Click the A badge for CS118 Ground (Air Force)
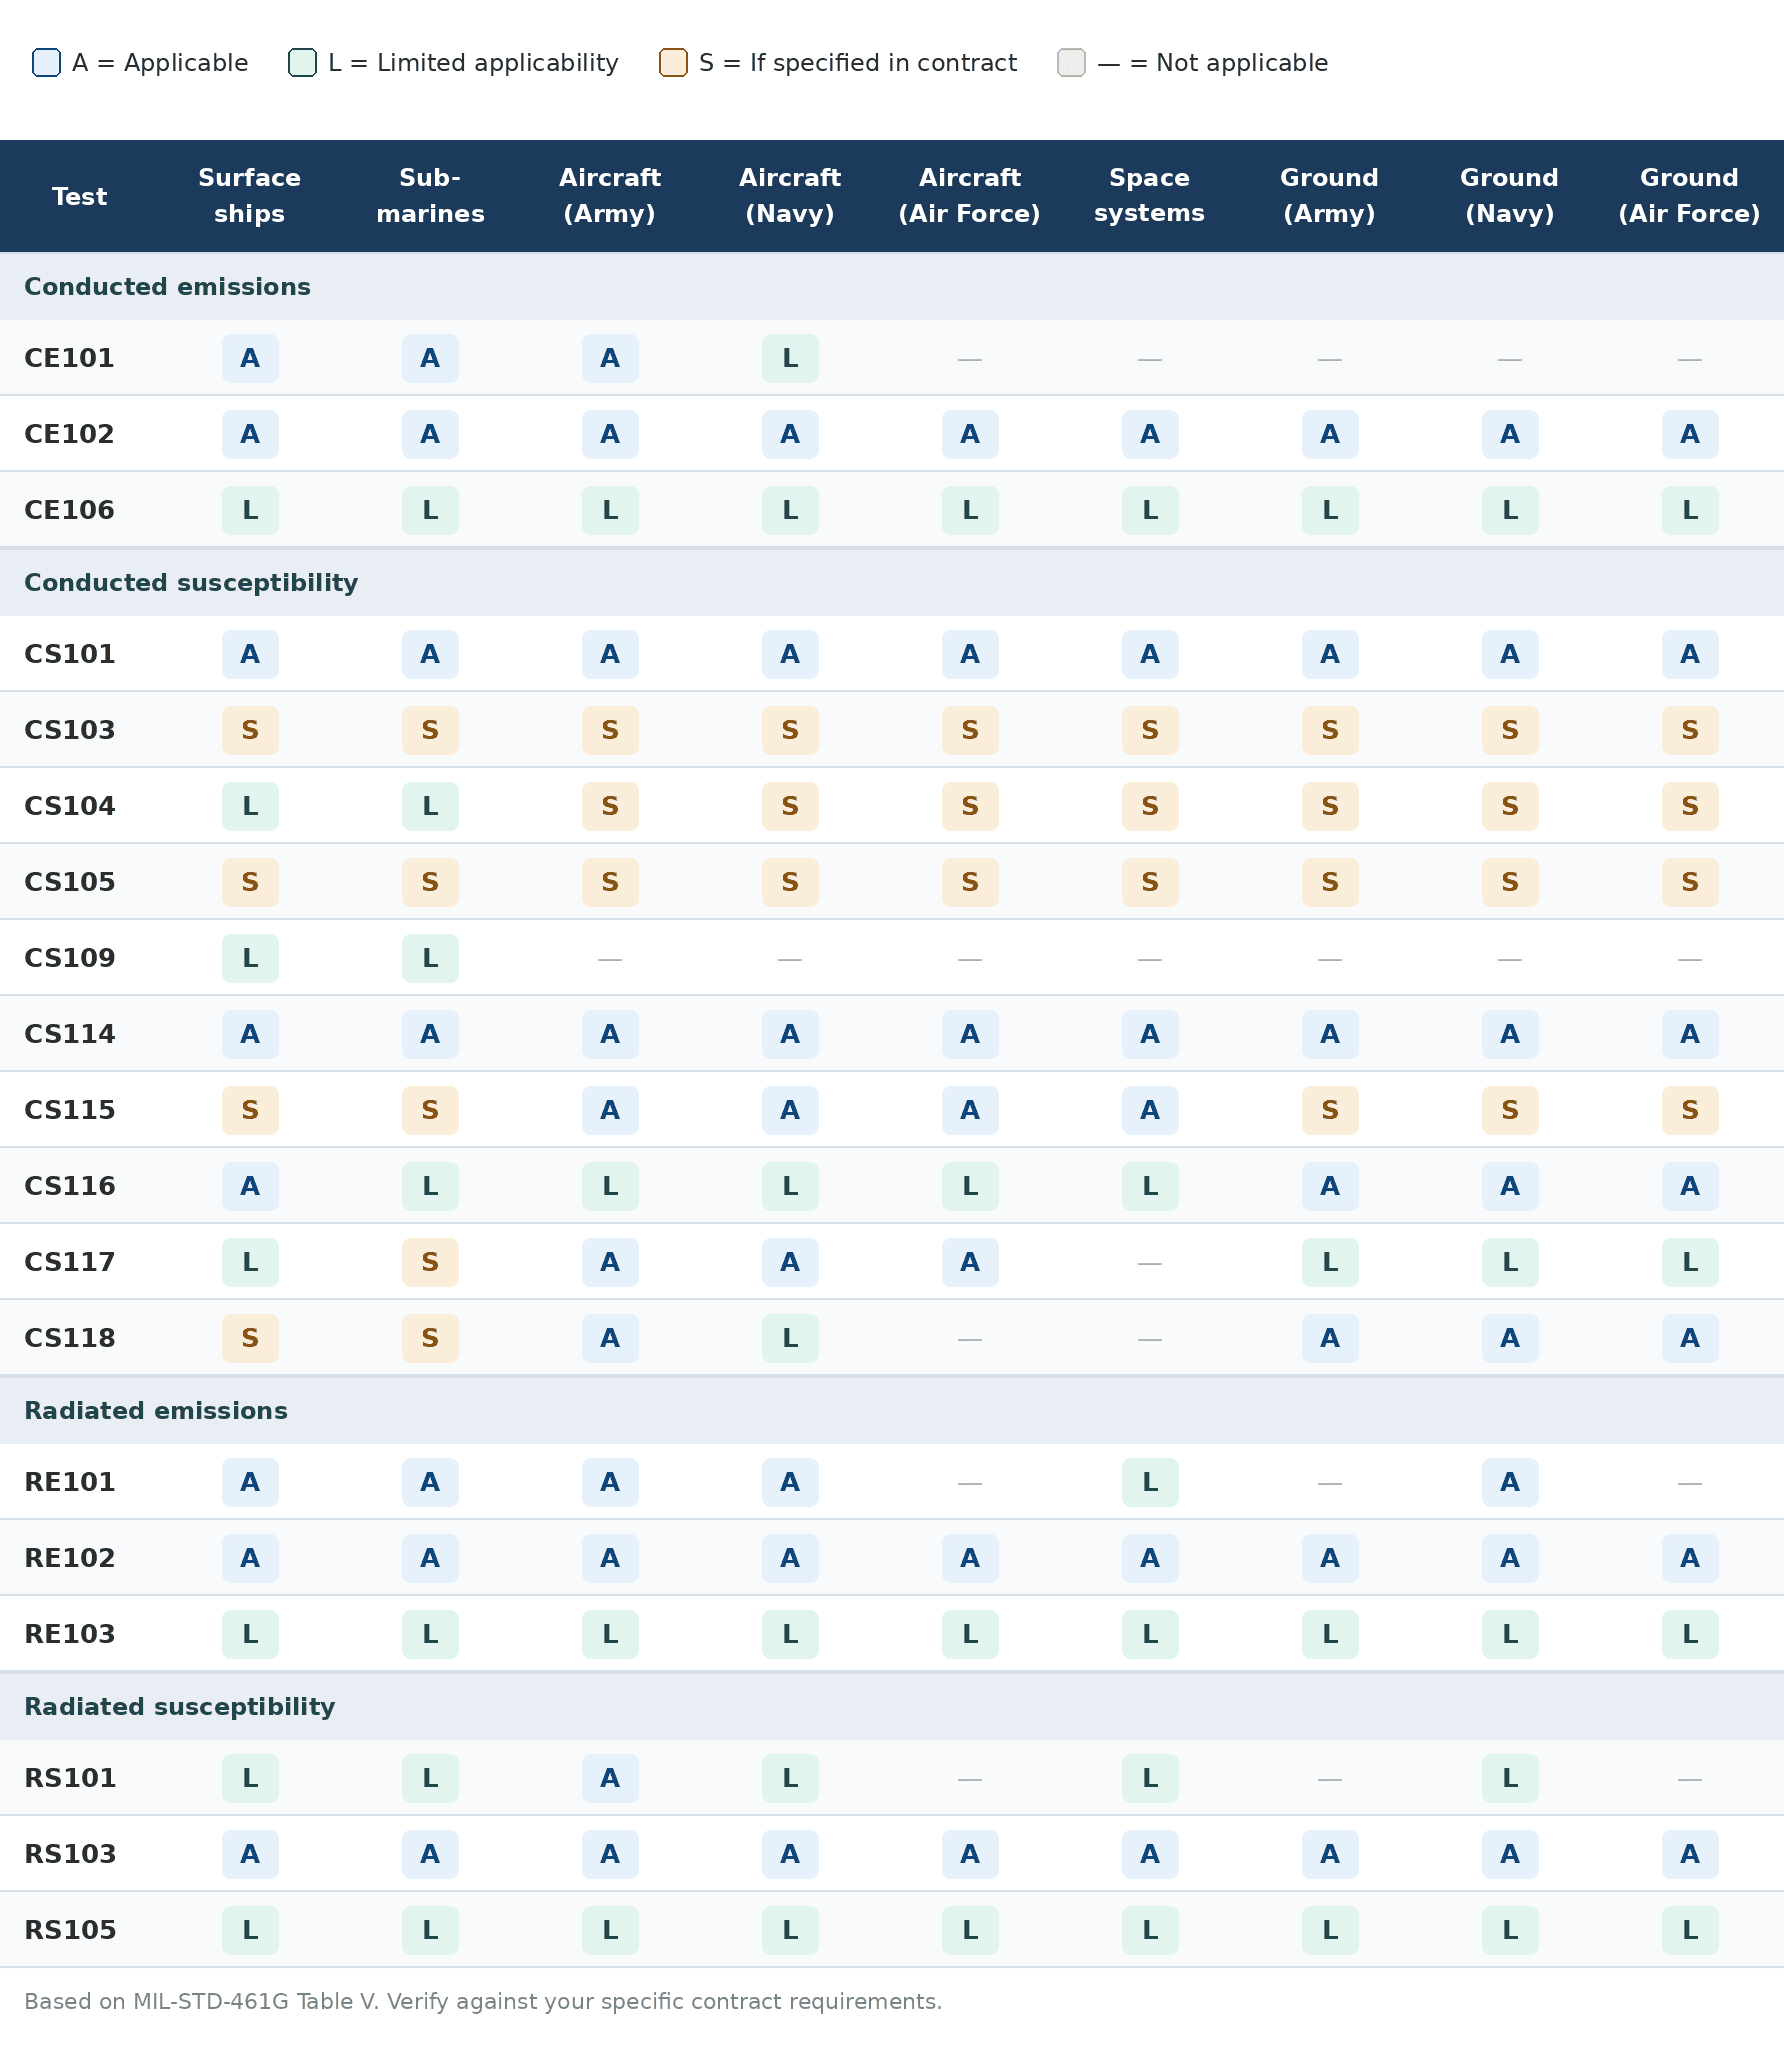This screenshot has width=1784, height=2056. (x=1690, y=1338)
